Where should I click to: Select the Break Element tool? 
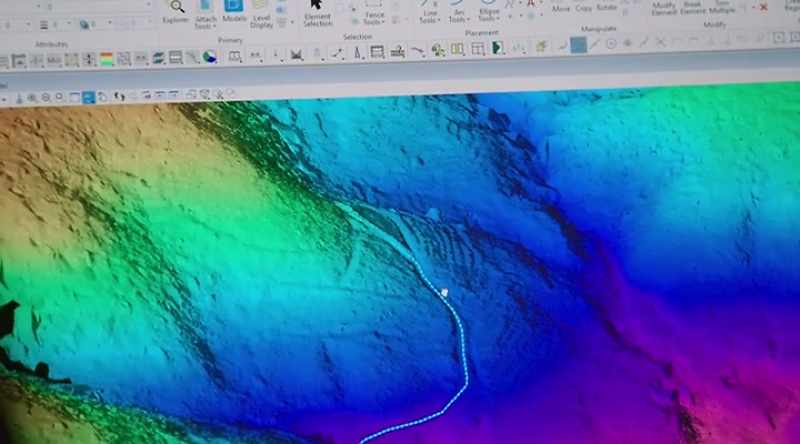tap(692, 7)
